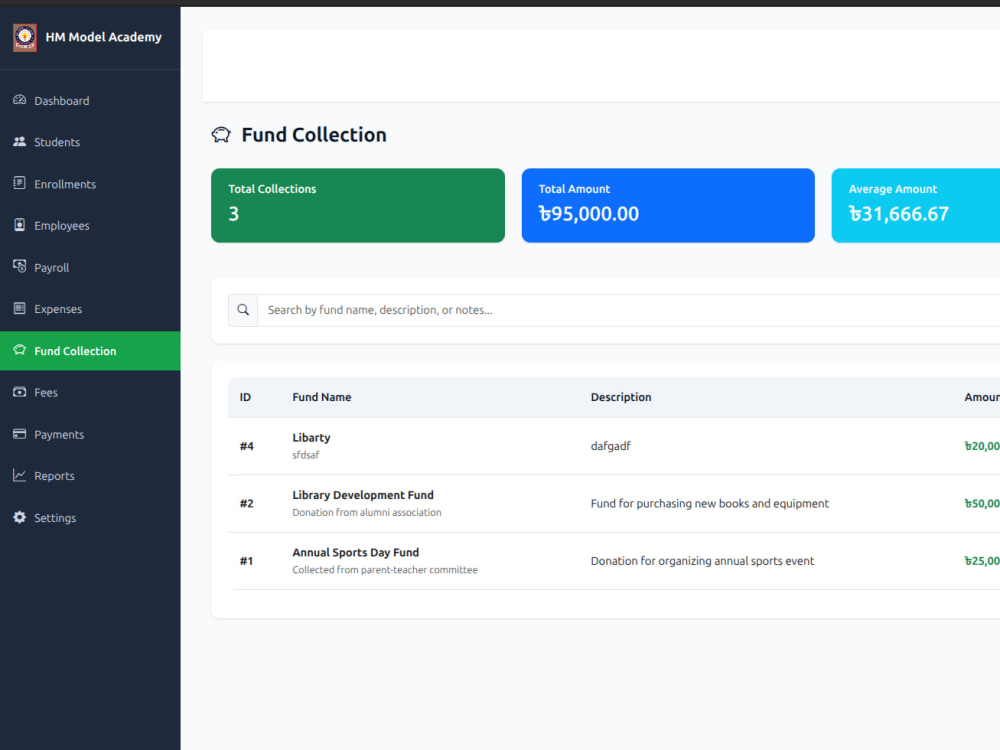This screenshot has width=1000, height=750.
Task: Click the #4 ID cell
Action: click(246, 446)
